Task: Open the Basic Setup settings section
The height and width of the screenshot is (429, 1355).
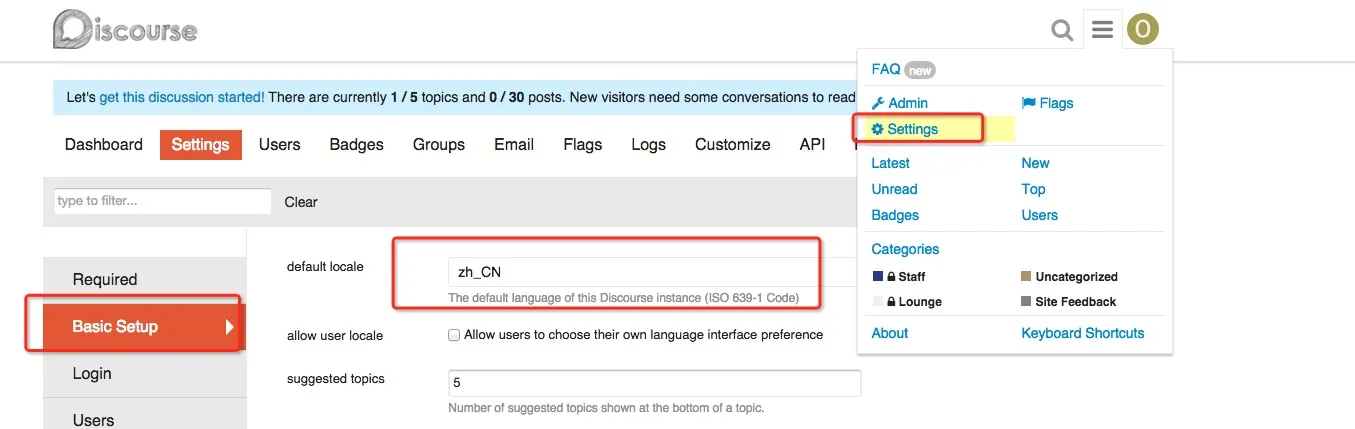Action: point(134,327)
